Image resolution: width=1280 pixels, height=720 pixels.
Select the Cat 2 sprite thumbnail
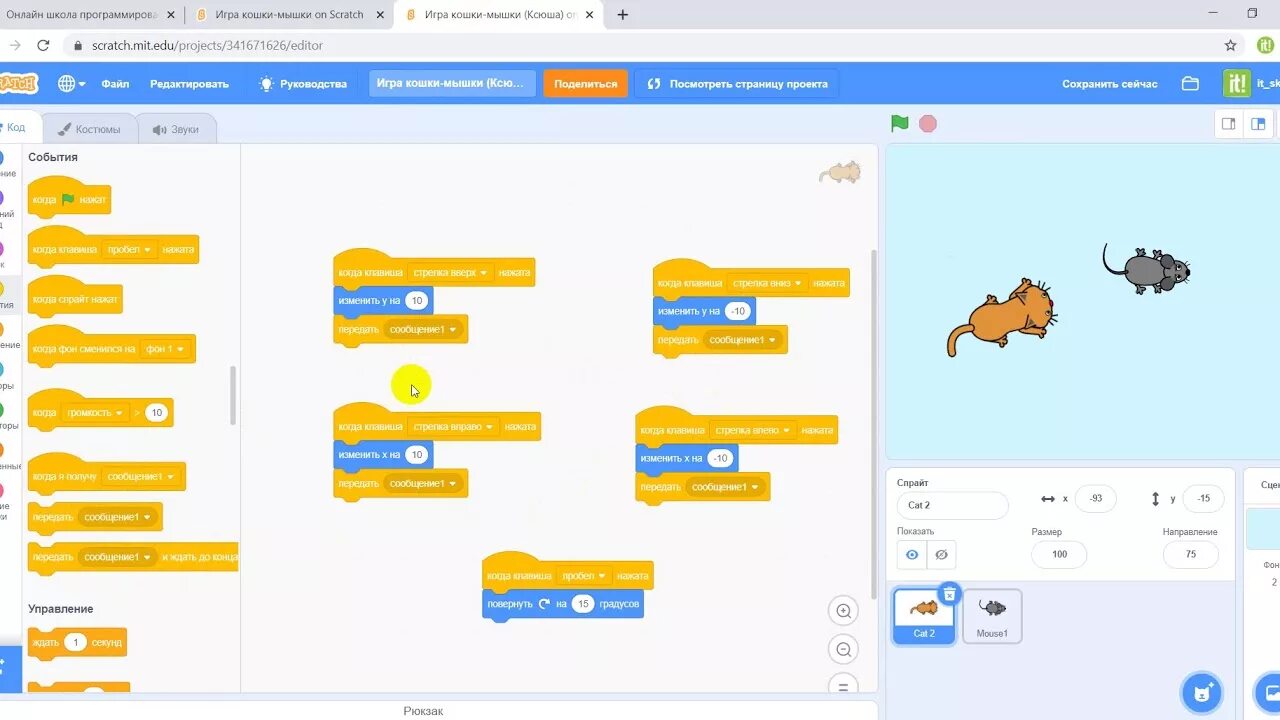(x=923, y=615)
